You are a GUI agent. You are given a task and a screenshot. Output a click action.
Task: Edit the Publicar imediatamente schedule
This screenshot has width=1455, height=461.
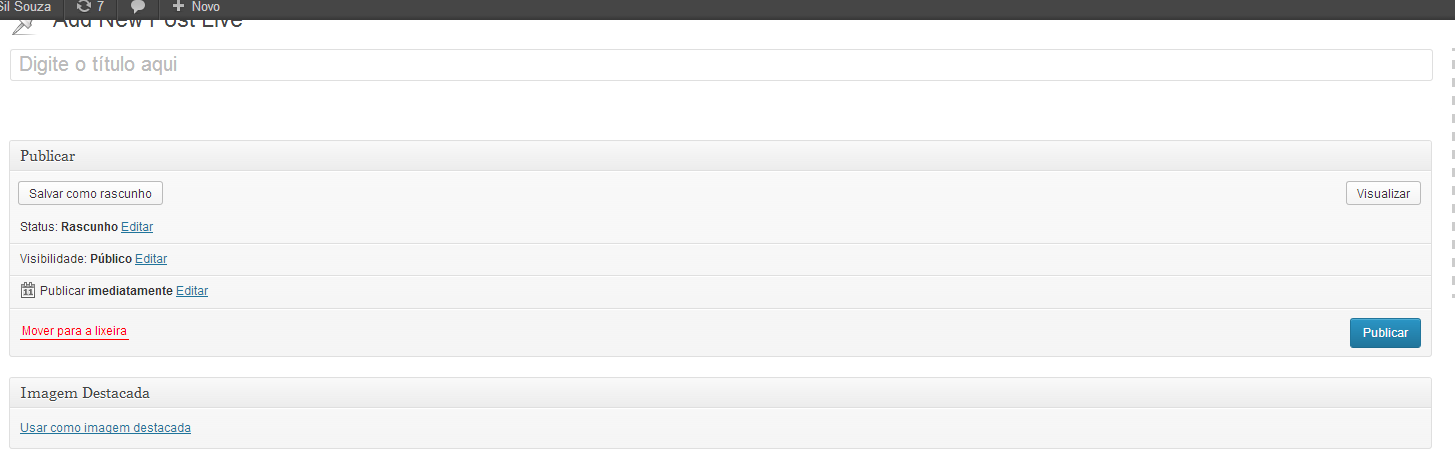[x=192, y=291]
